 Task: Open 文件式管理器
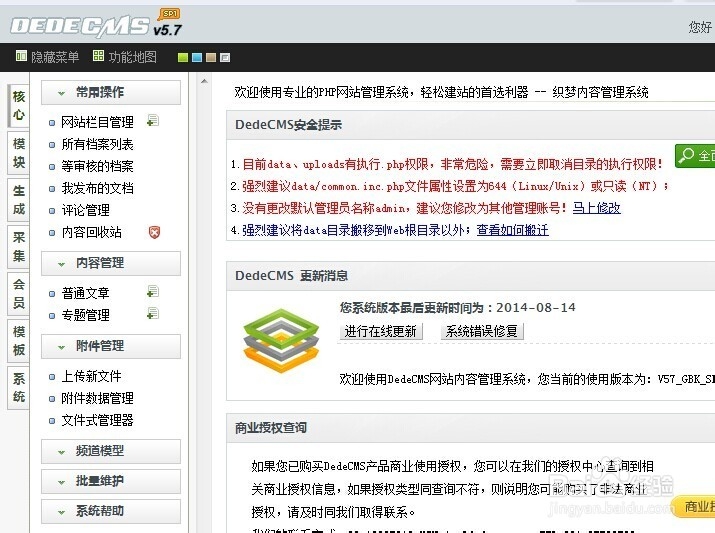tap(97, 420)
